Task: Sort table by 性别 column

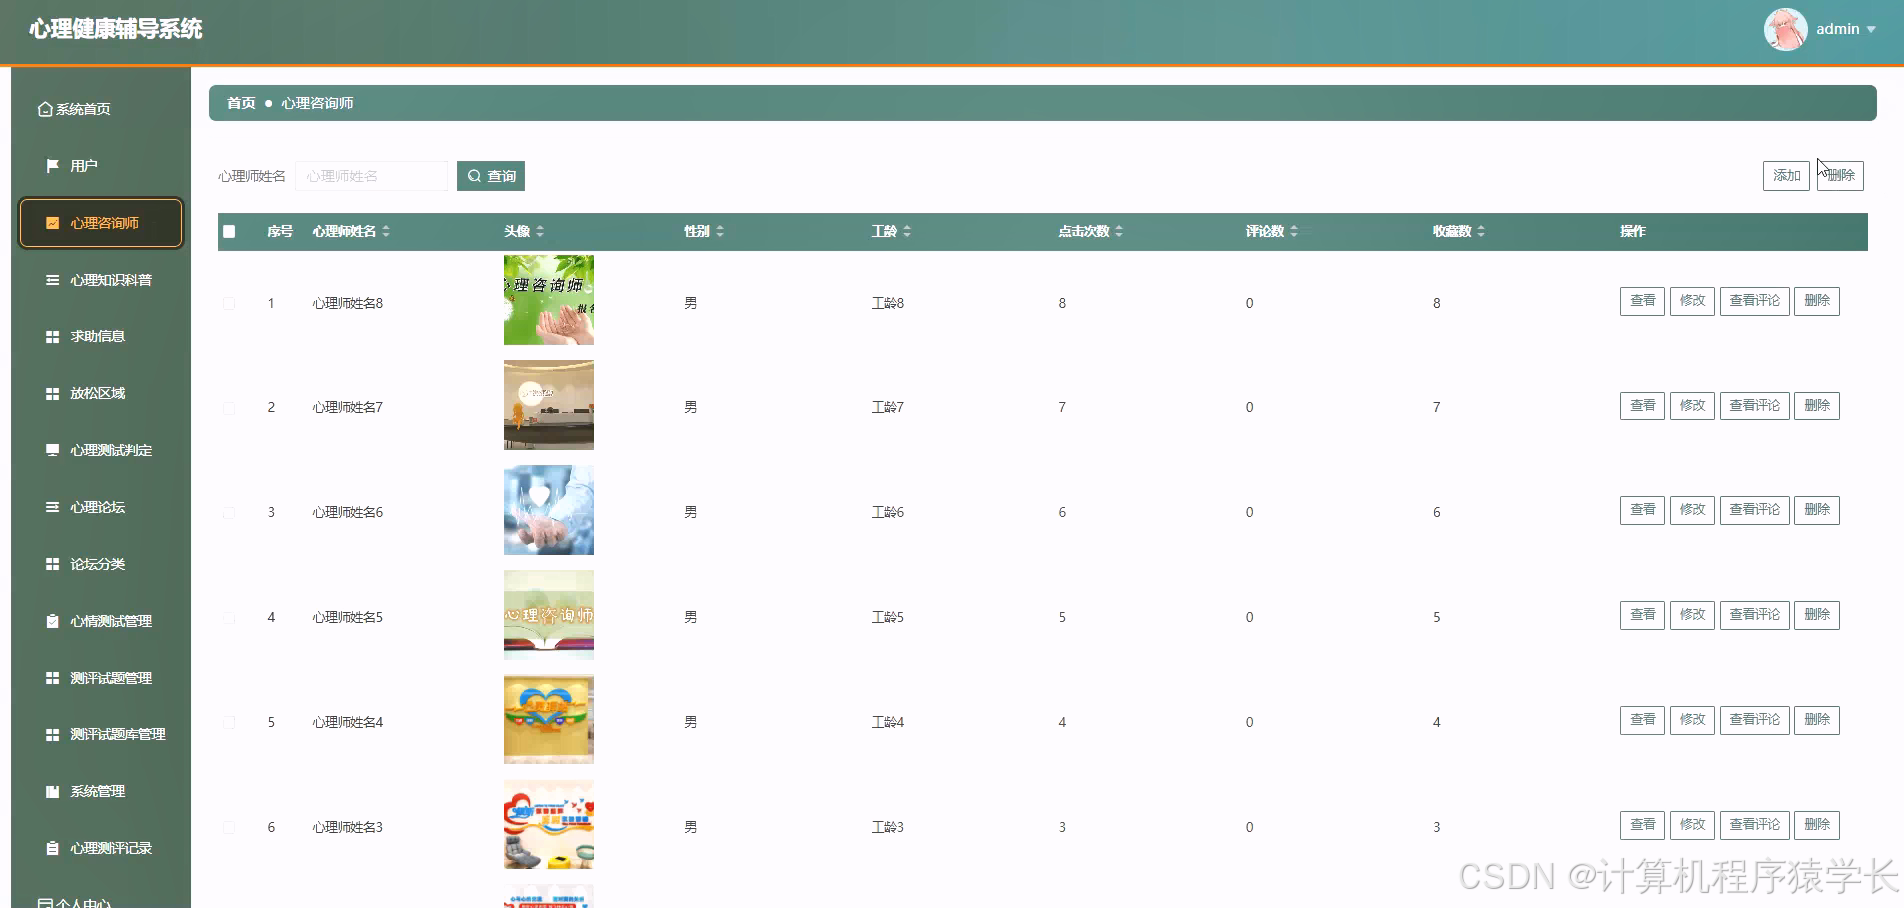Action: click(x=720, y=231)
